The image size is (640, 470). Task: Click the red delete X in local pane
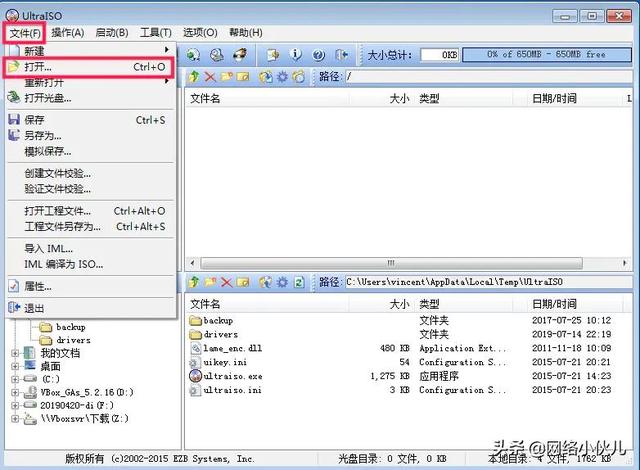[x=226, y=282]
